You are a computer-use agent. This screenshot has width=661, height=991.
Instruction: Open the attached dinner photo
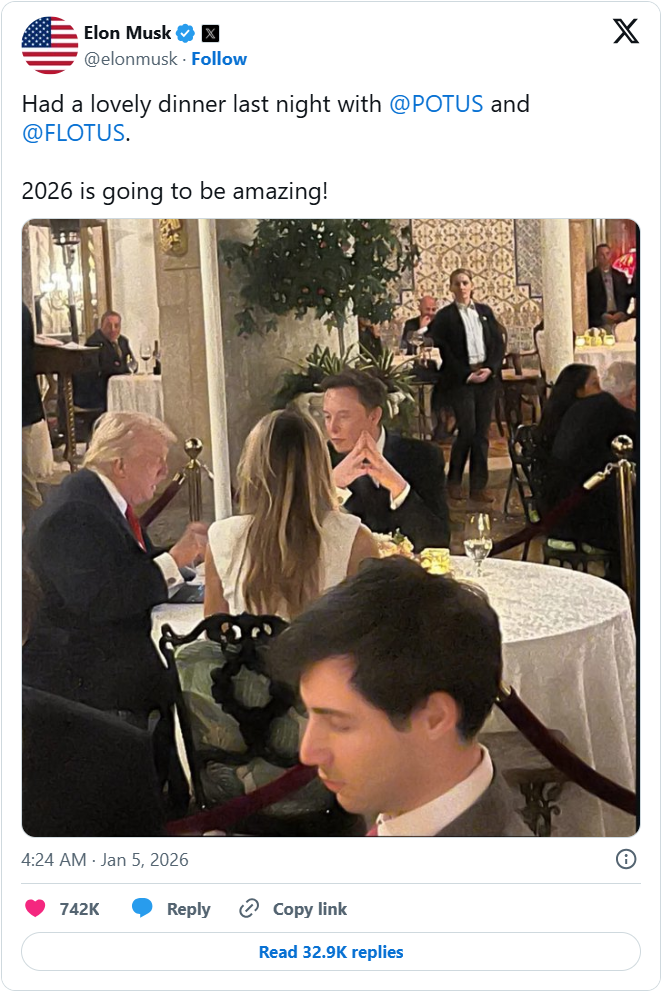(330, 527)
